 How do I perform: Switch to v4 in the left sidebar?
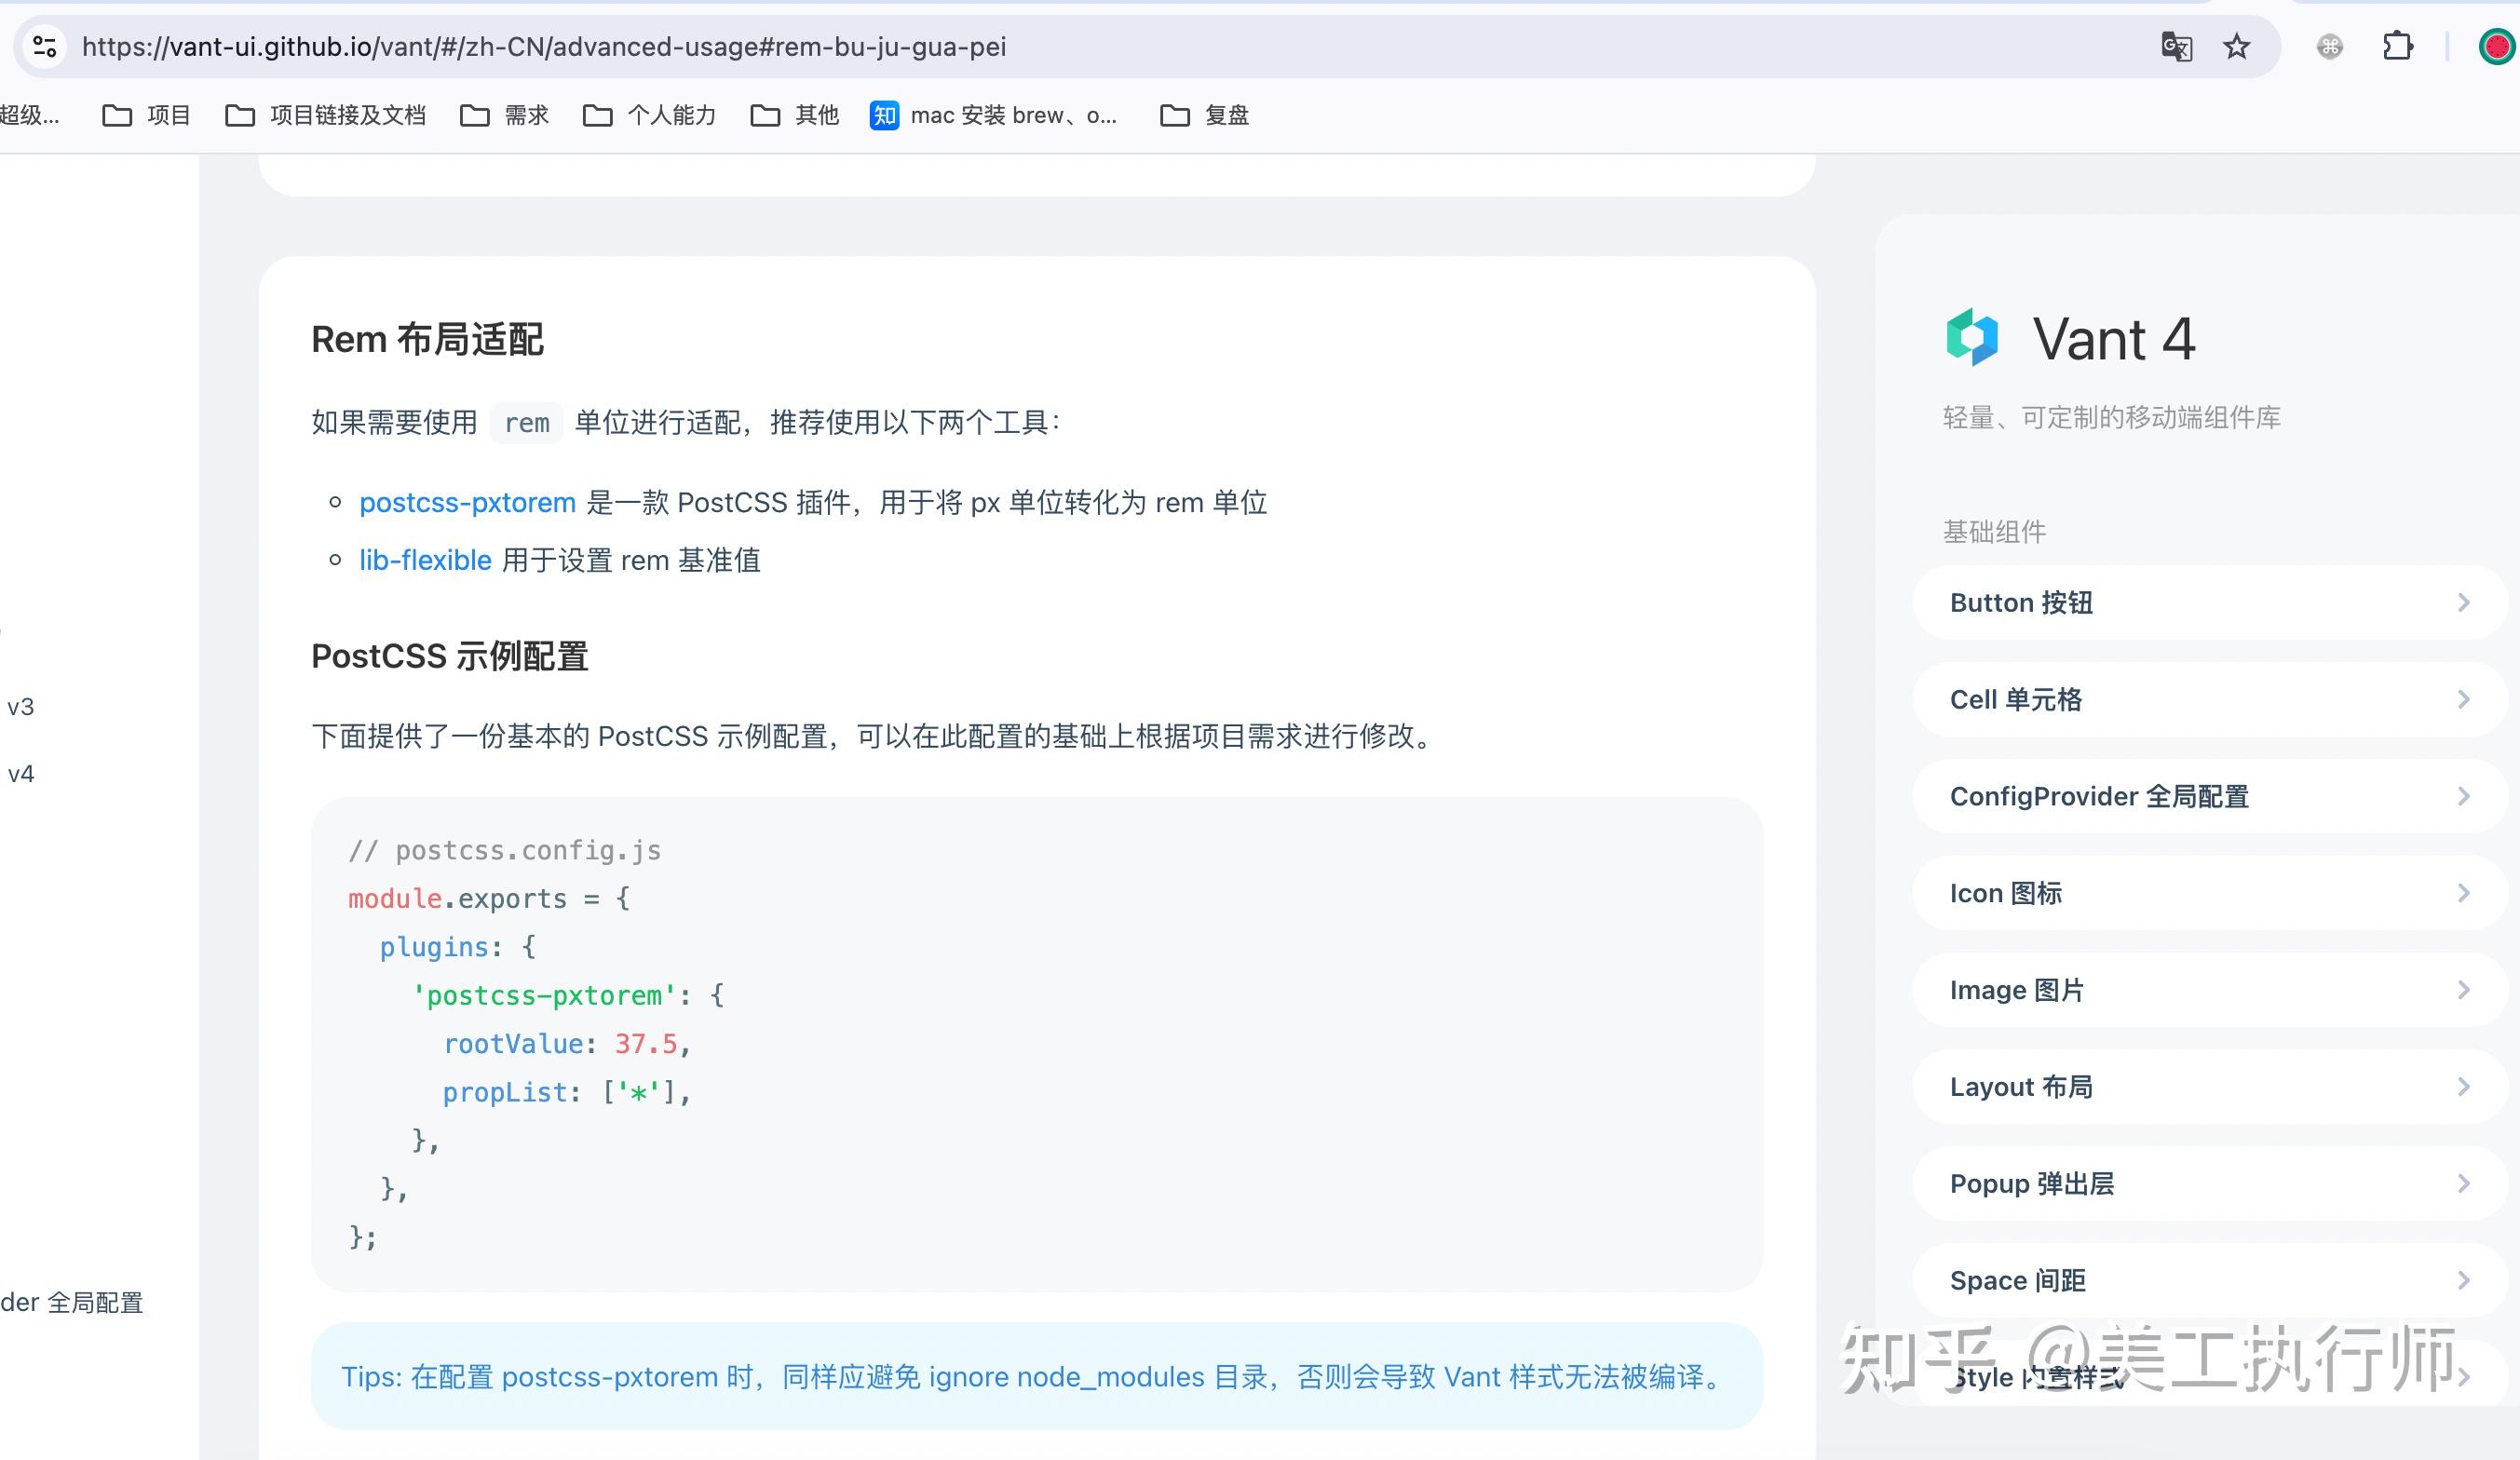pyautogui.click(x=20, y=773)
